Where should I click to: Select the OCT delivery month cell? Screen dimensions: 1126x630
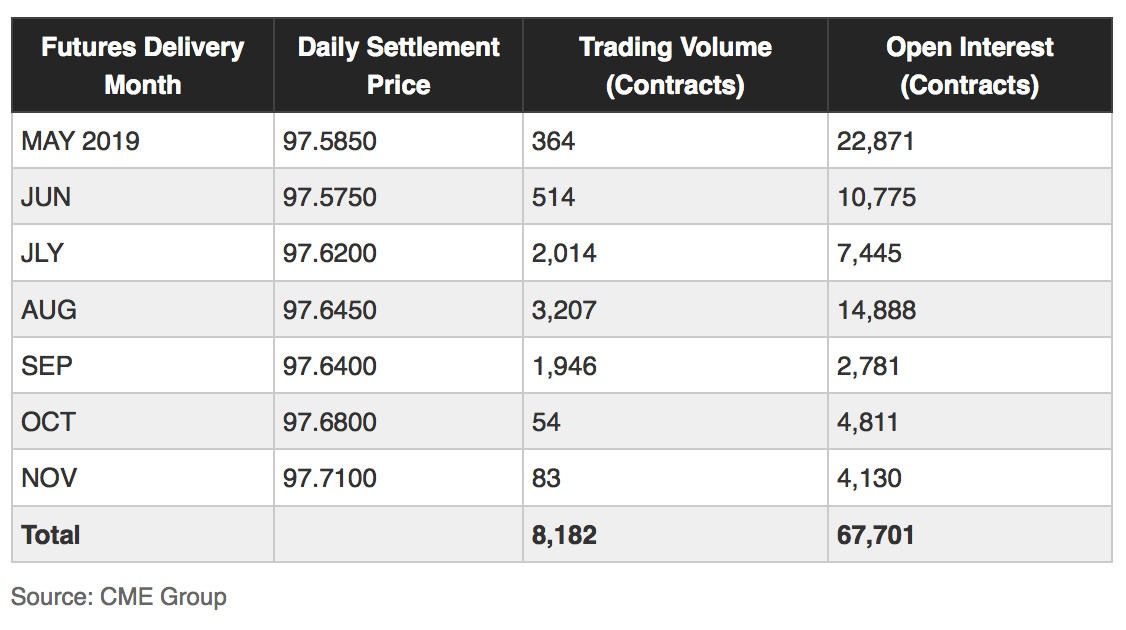(48, 422)
